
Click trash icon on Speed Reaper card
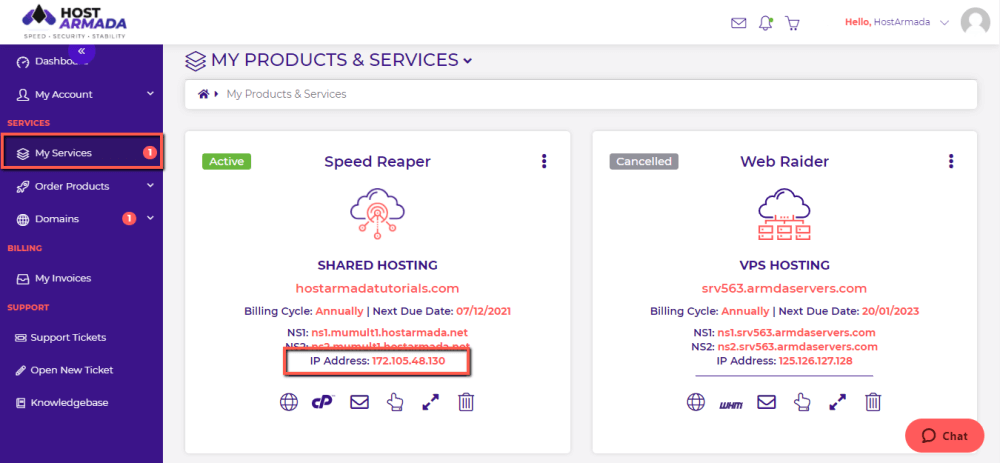point(466,402)
